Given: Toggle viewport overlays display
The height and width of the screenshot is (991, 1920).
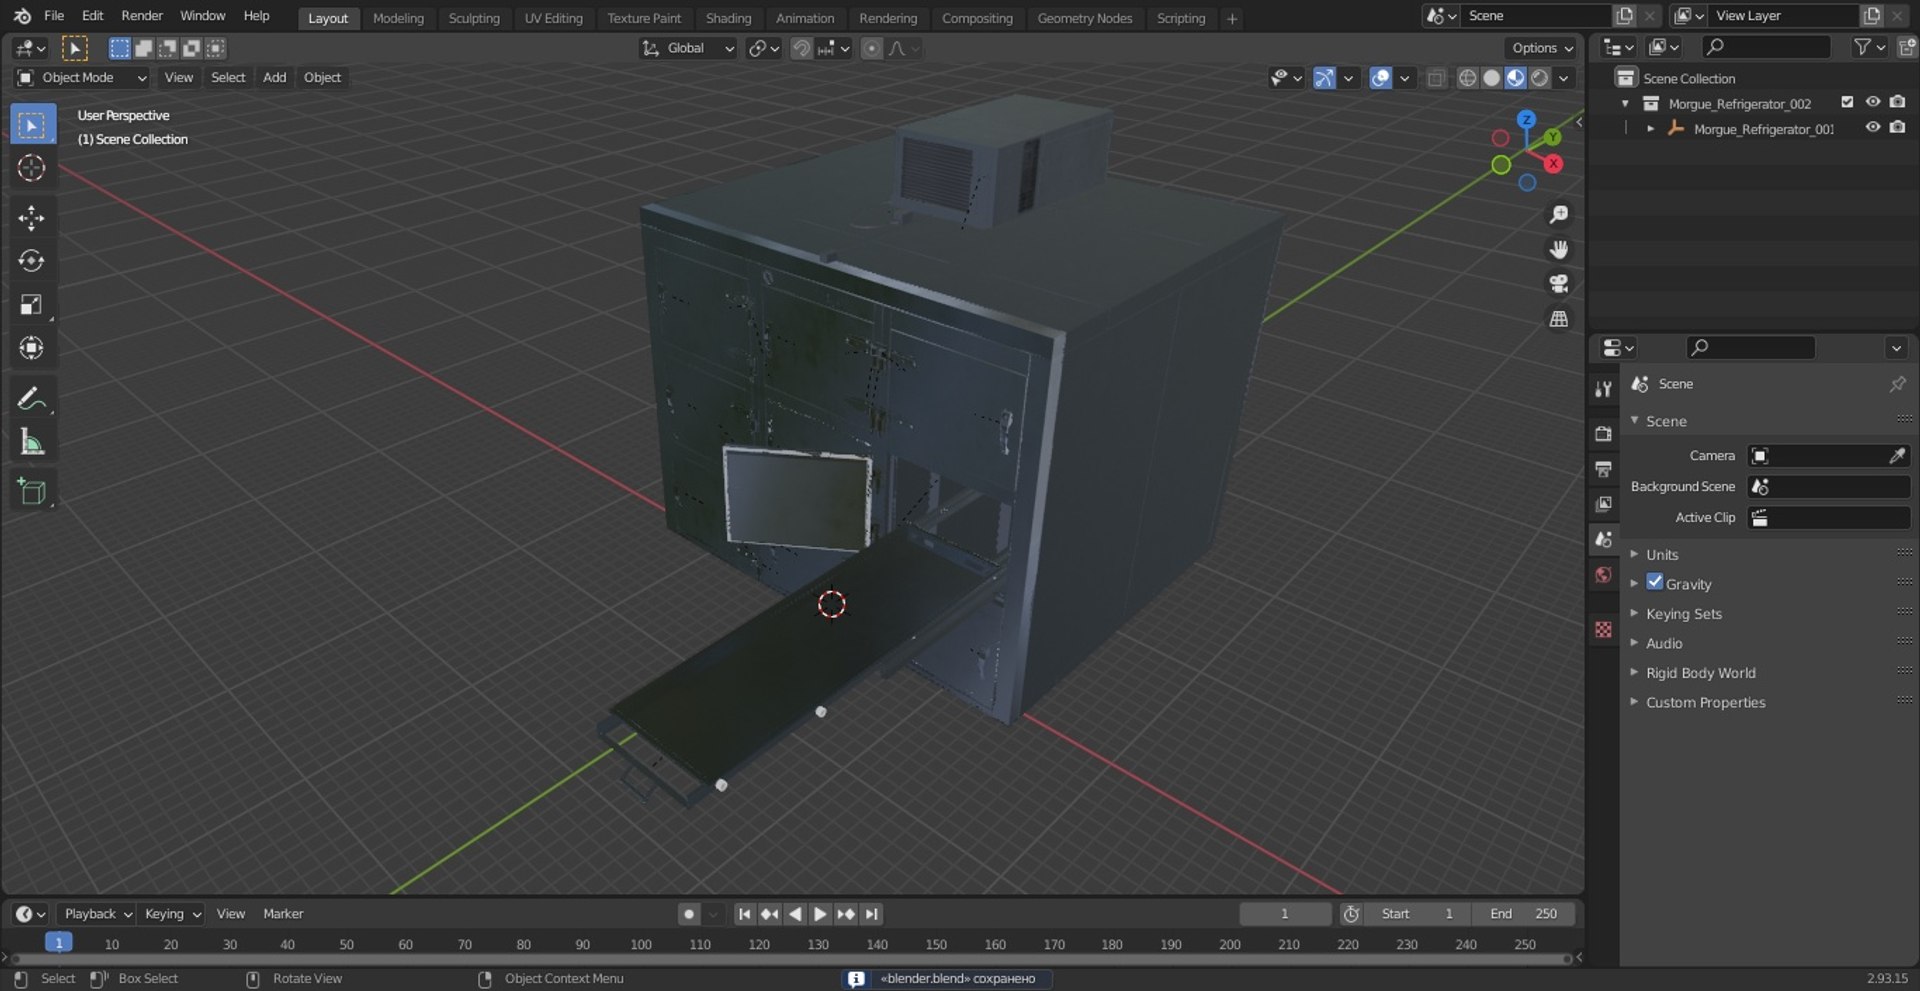Looking at the screenshot, I should point(1380,78).
